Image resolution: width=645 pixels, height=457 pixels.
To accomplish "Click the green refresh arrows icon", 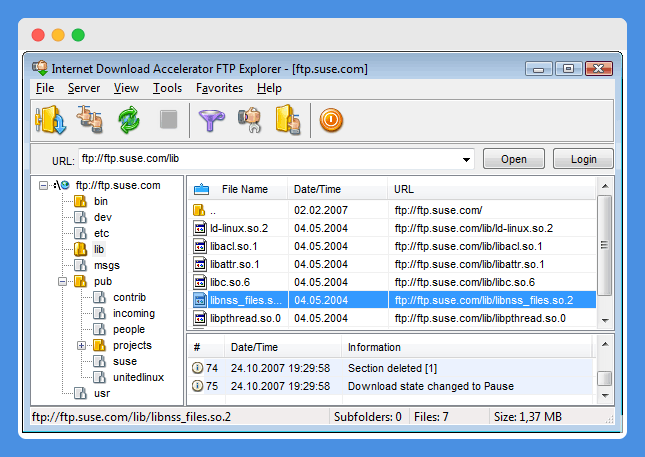I will (129, 120).
